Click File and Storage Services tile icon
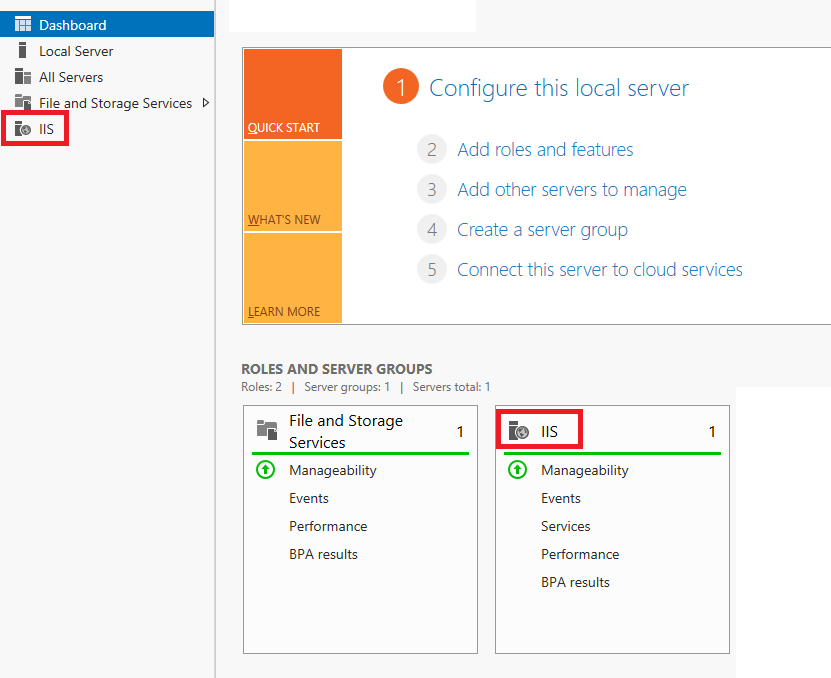831x678 pixels. coord(266,431)
